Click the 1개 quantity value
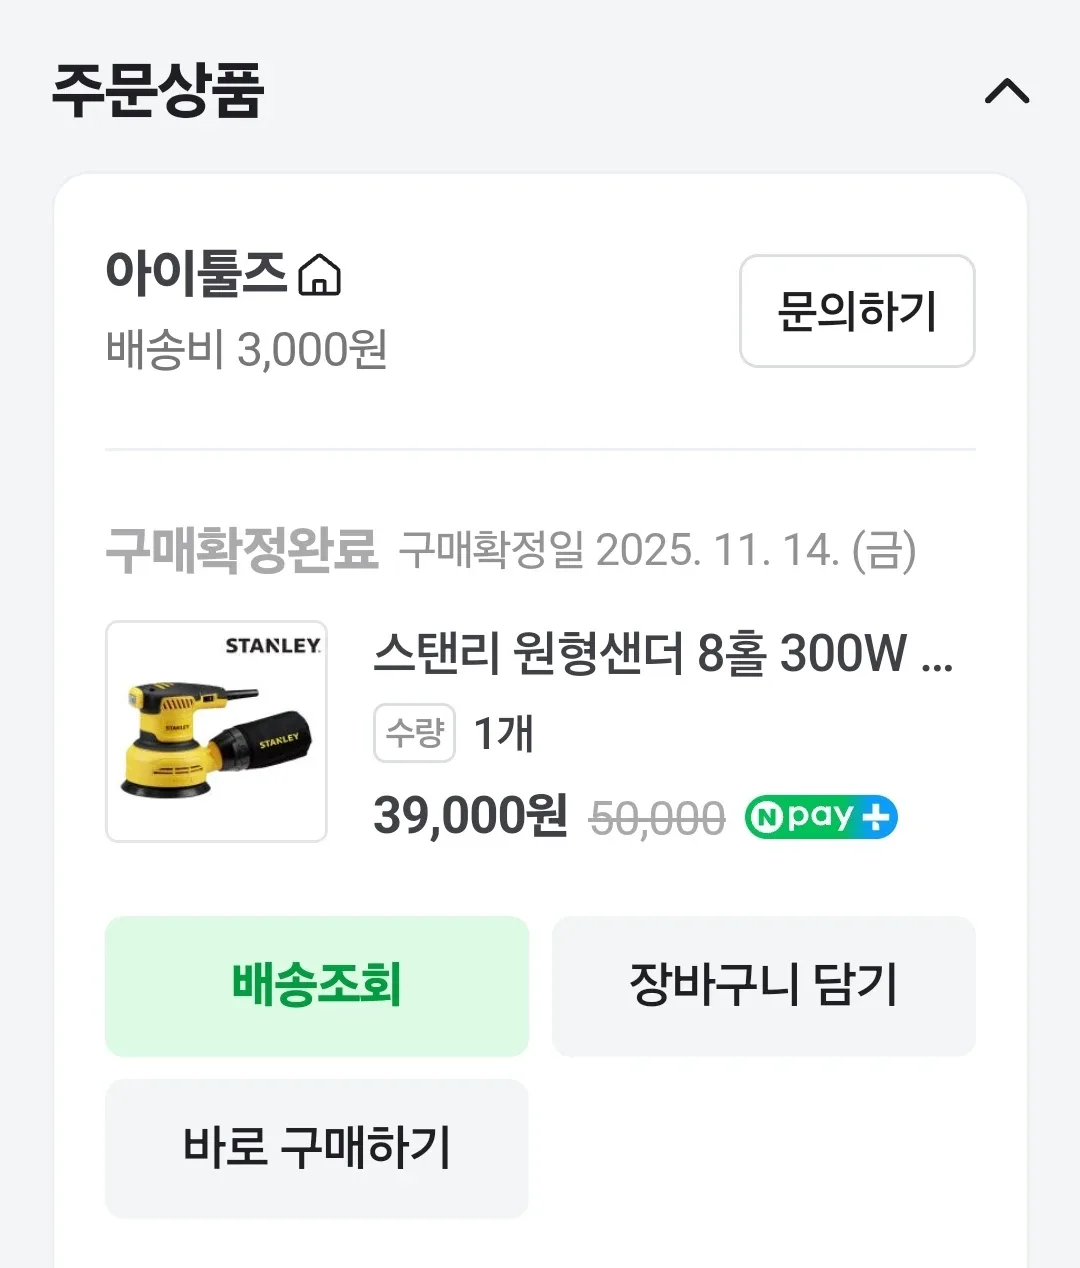The height and width of the screenshot is (1268, 1080). pyautogui.click(x=504, y=734)
